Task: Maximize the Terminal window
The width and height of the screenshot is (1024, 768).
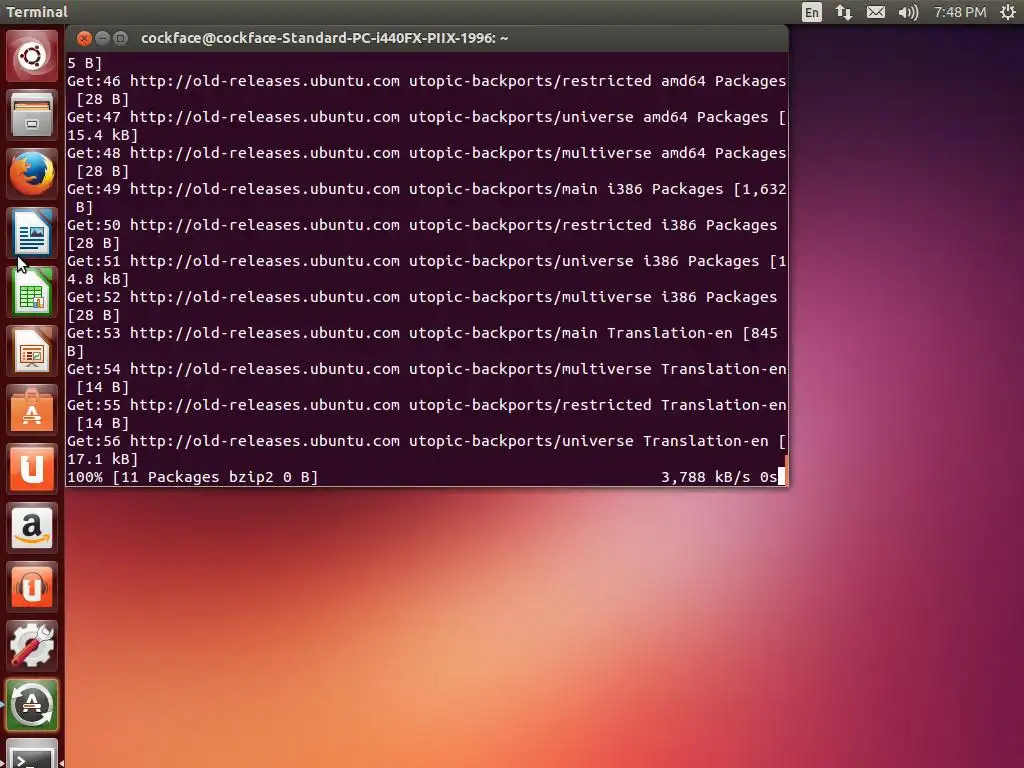Action: [x=120, y=38]
